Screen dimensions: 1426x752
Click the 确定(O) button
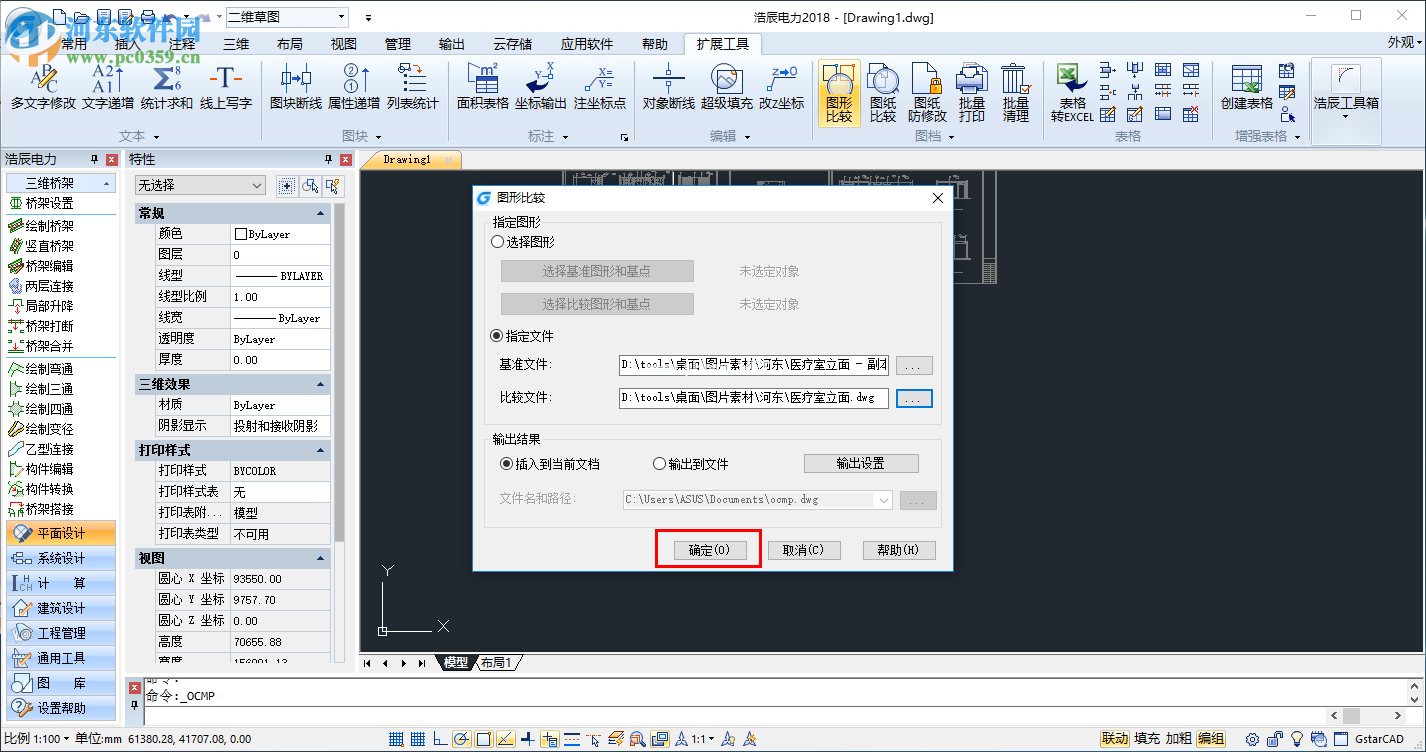point(710,550)
